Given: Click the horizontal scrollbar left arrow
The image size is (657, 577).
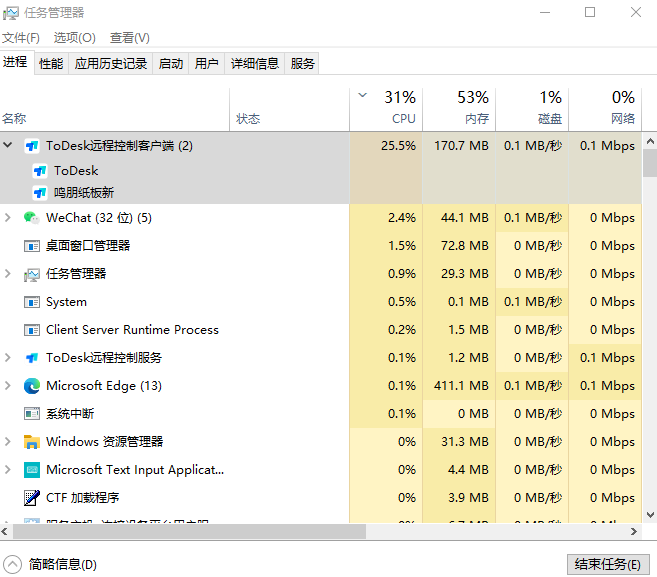Looking at the screenshot, I should click(x=5, y=531).
